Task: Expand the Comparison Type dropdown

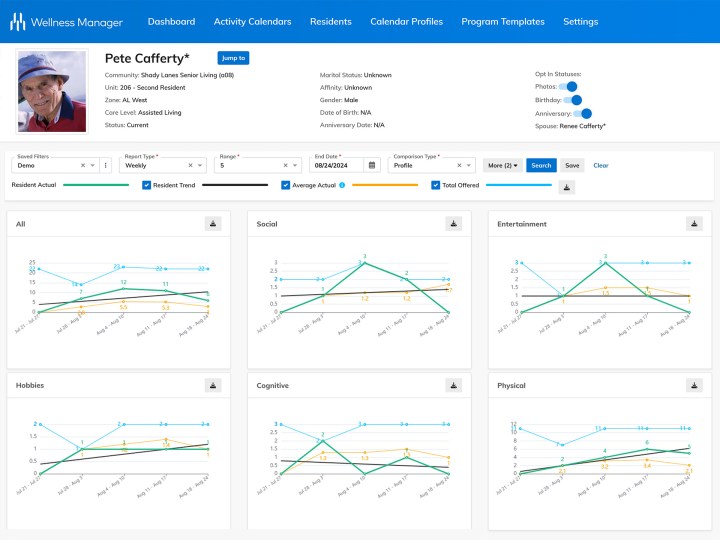Action: [x=470, y=165]
